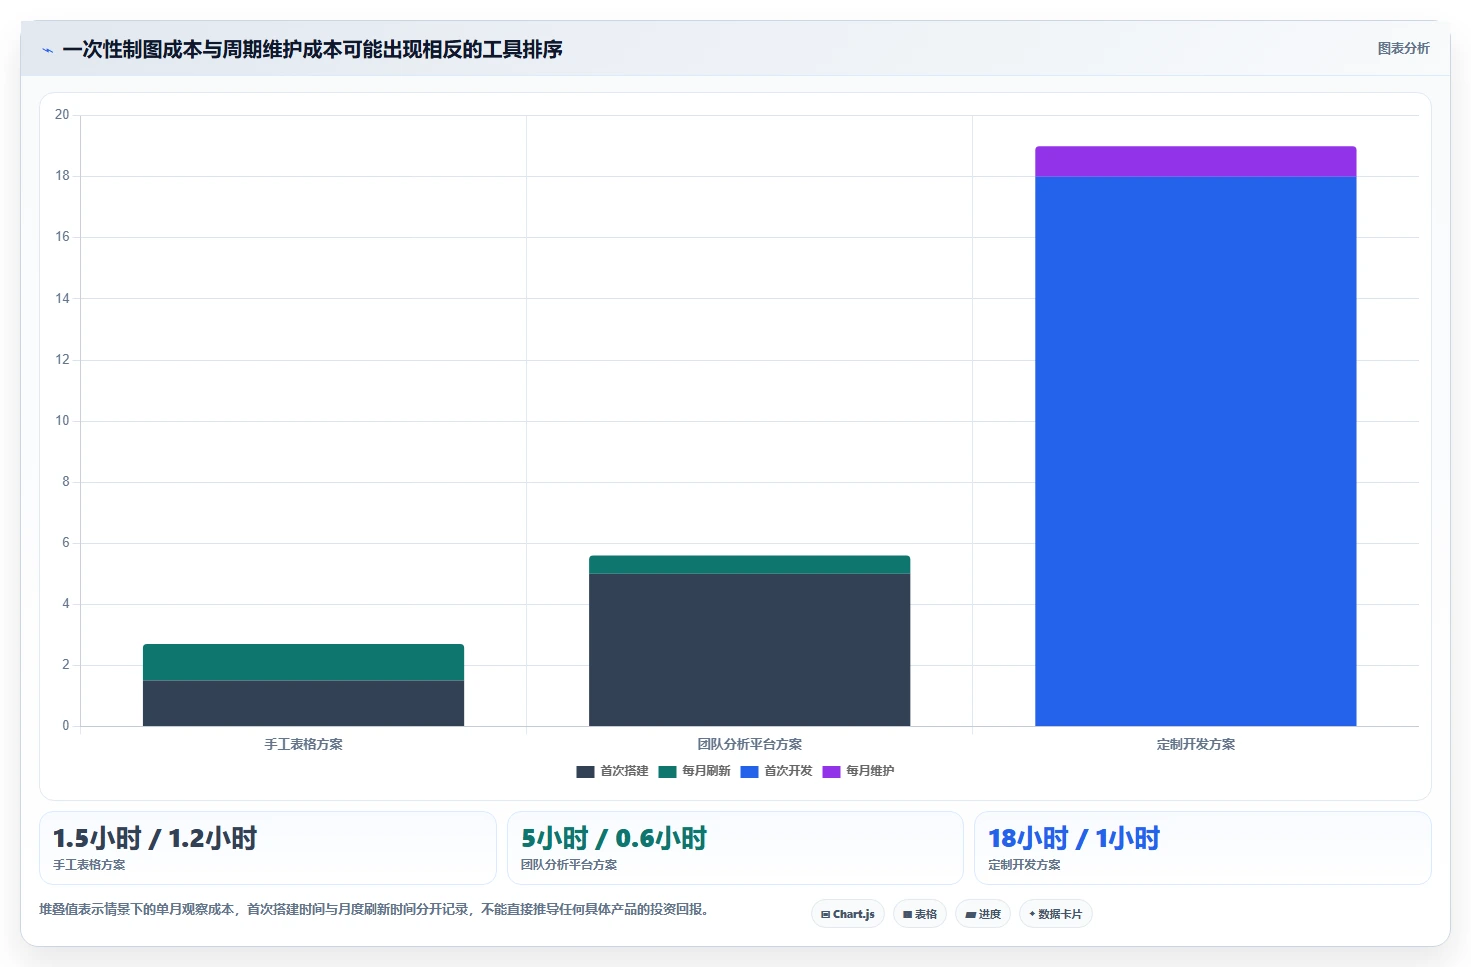The height and width of the screenshot is (967, 1471).
Task: Click the chart title text about 工具排序
Action: pyautogui.click(x=312, y=49)
